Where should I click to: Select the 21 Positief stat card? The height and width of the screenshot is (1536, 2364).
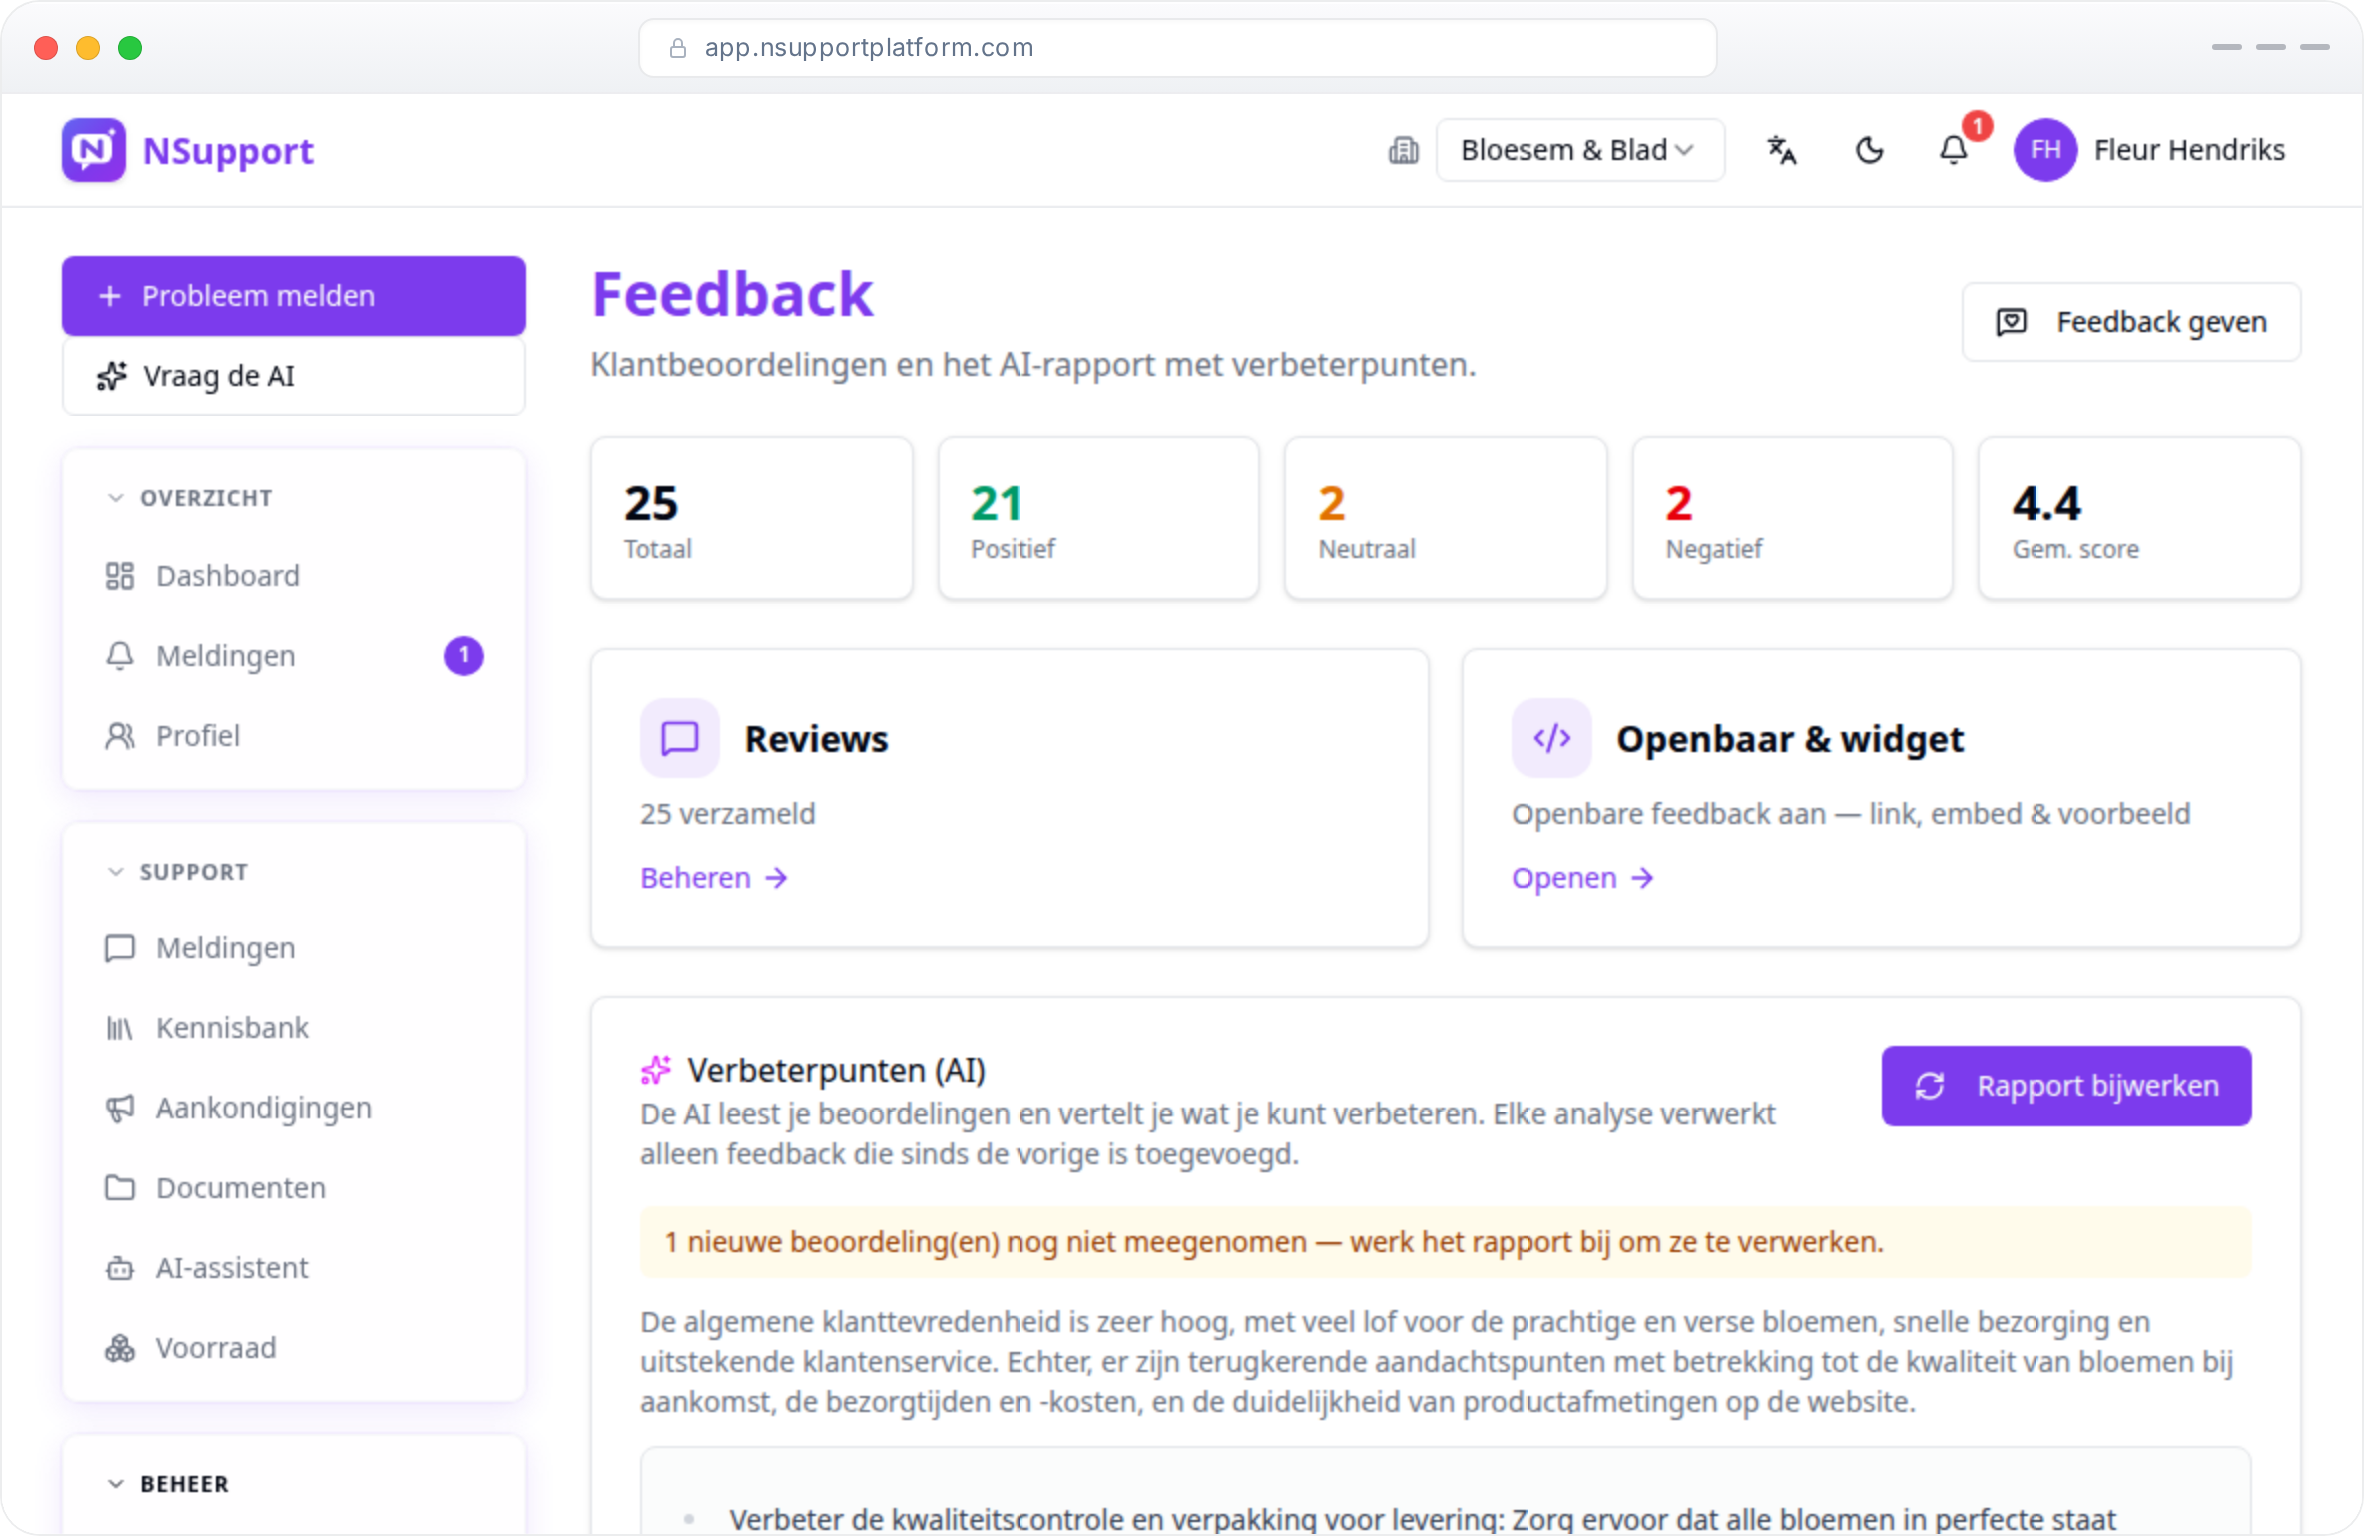[x=1099, y=518]
